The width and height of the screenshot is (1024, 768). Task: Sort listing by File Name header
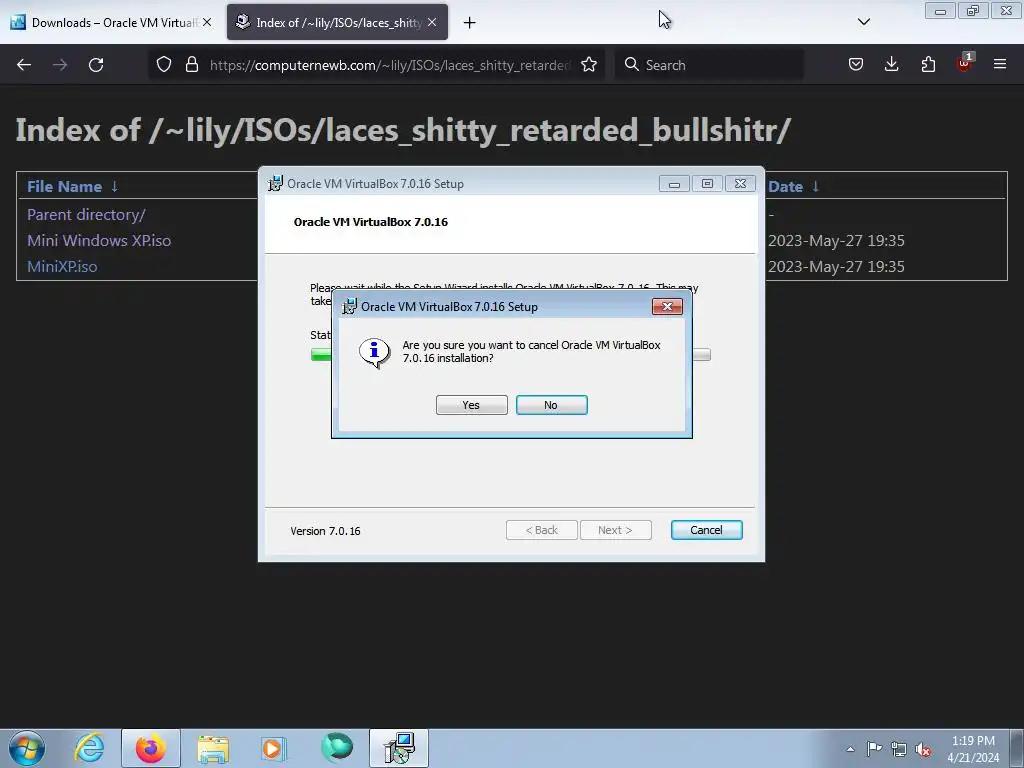tap(64, 187)
